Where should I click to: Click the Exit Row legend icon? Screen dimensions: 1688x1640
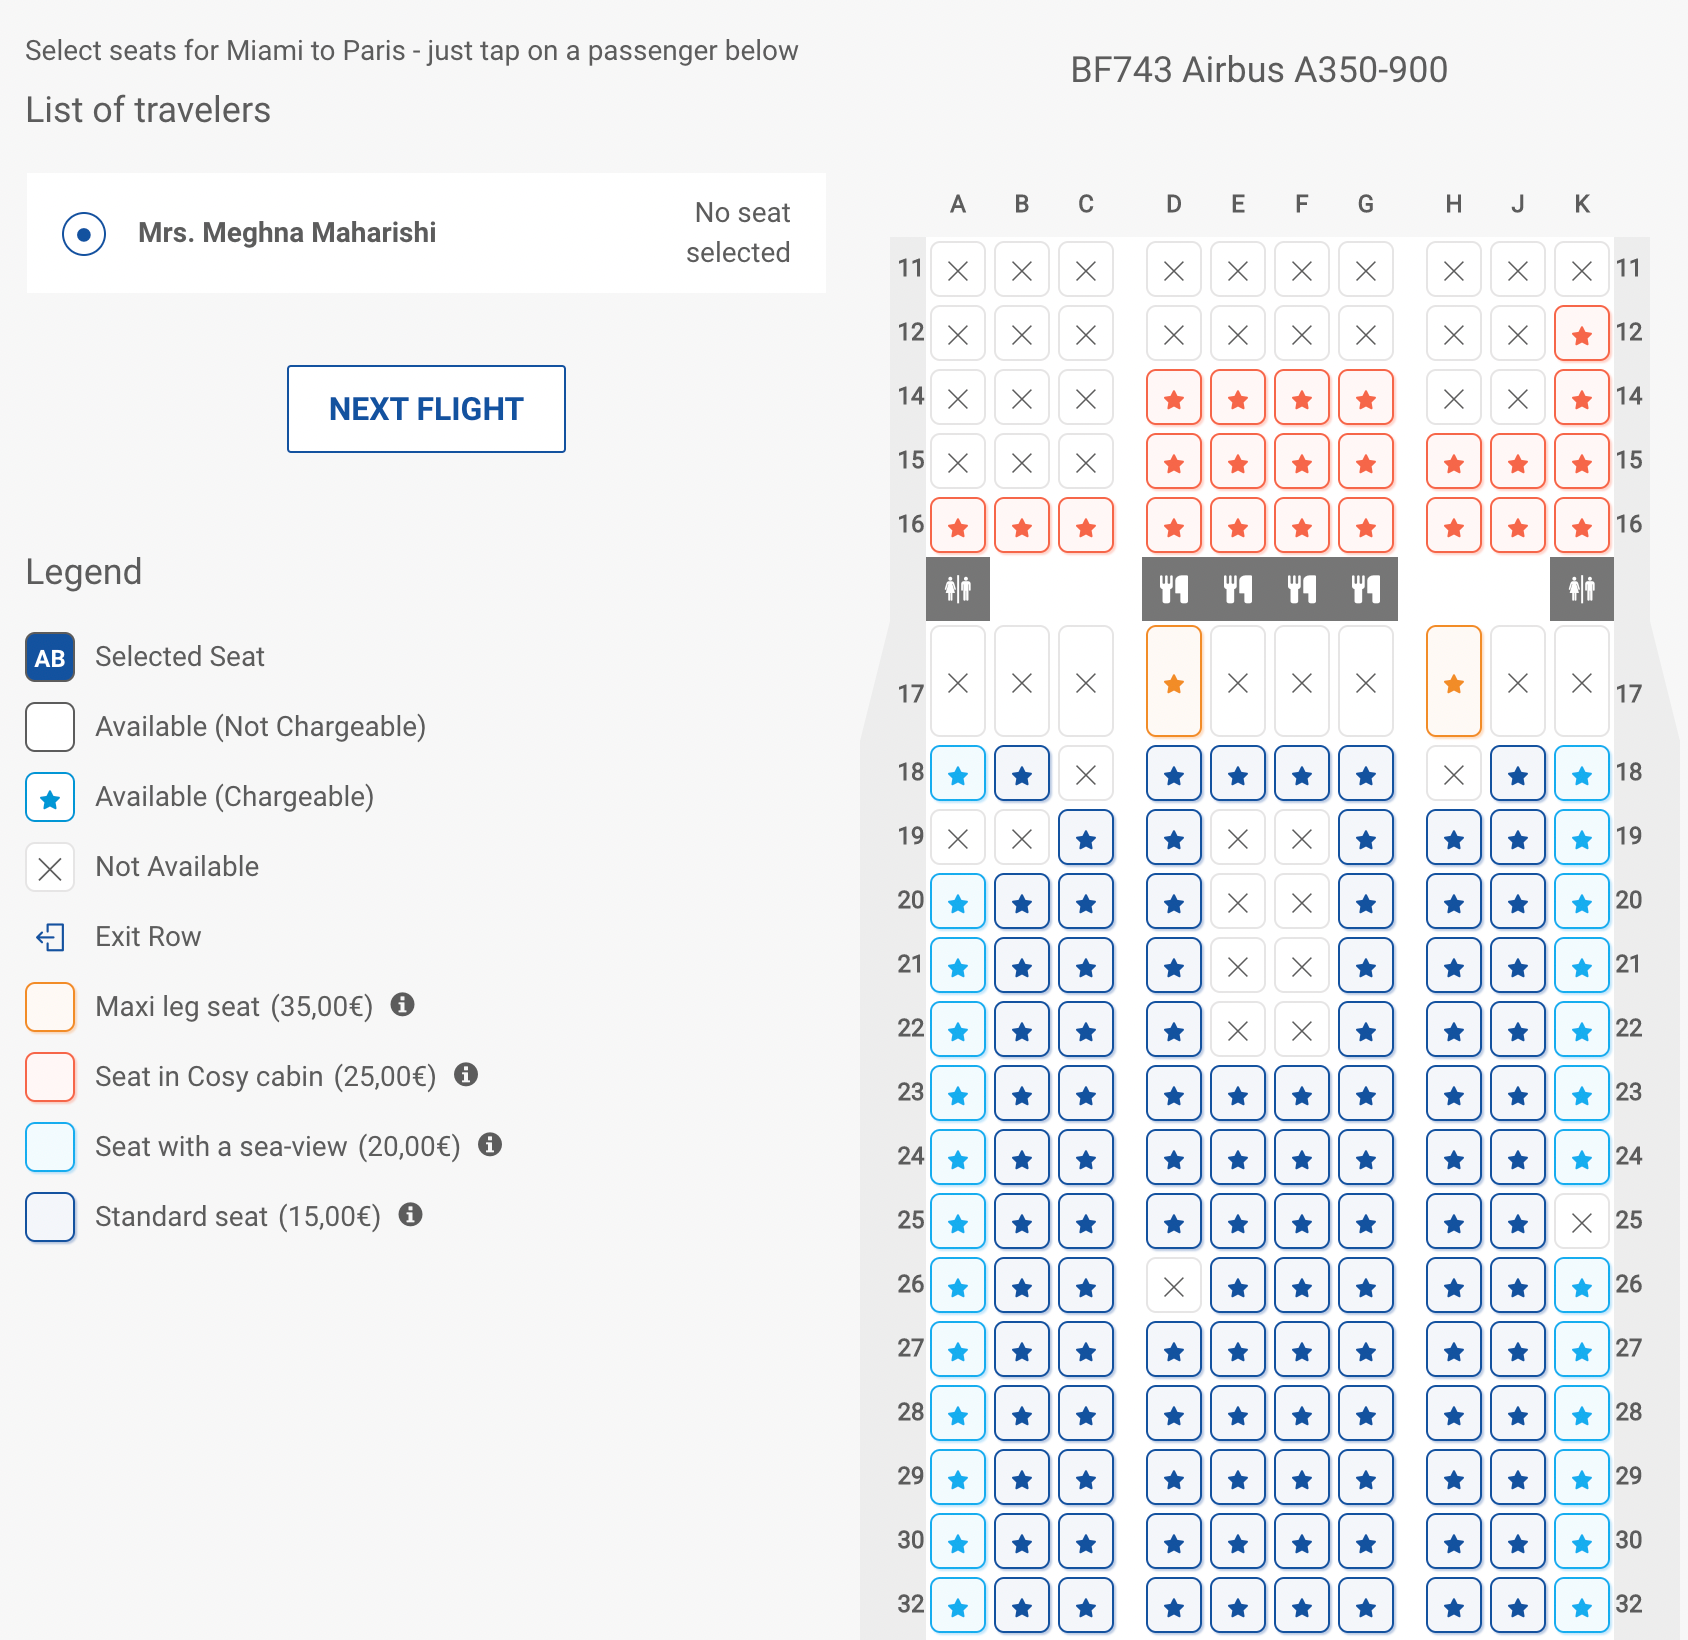click(x=50, y=937)
